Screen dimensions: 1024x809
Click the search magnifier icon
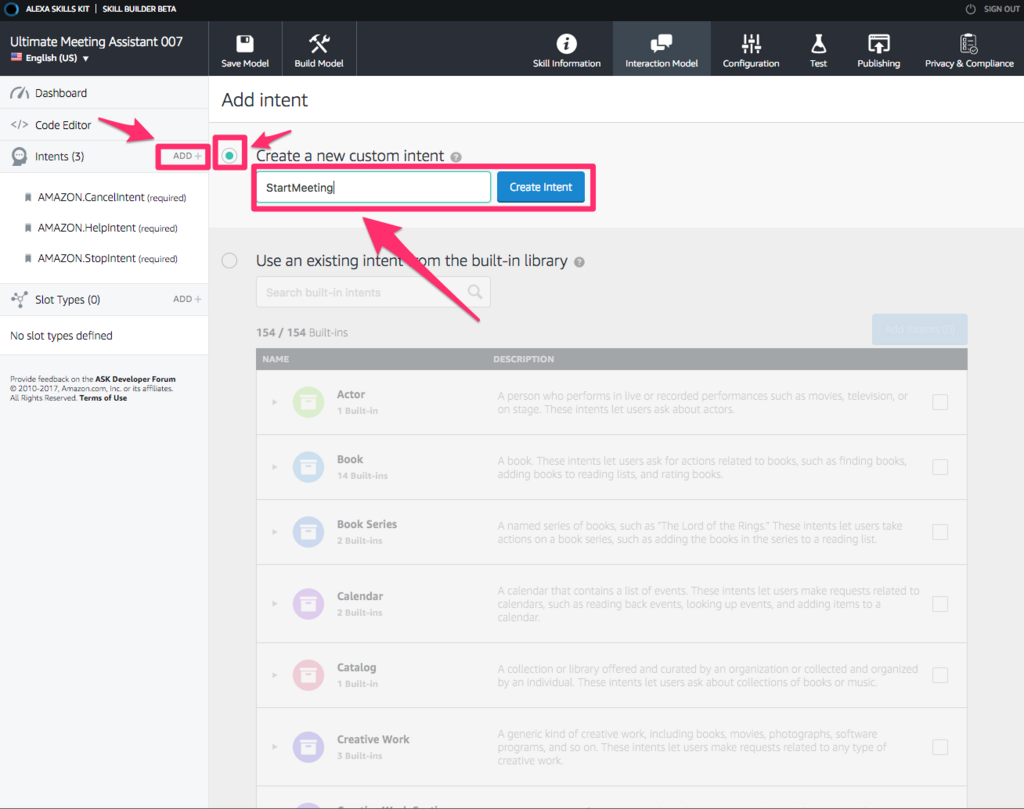475,292
